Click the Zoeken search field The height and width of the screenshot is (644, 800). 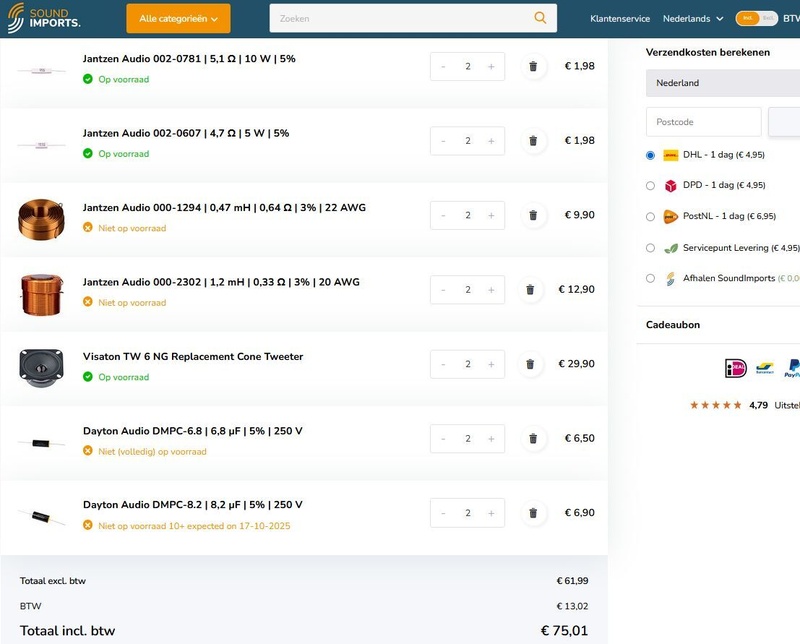tap(401, 18)
